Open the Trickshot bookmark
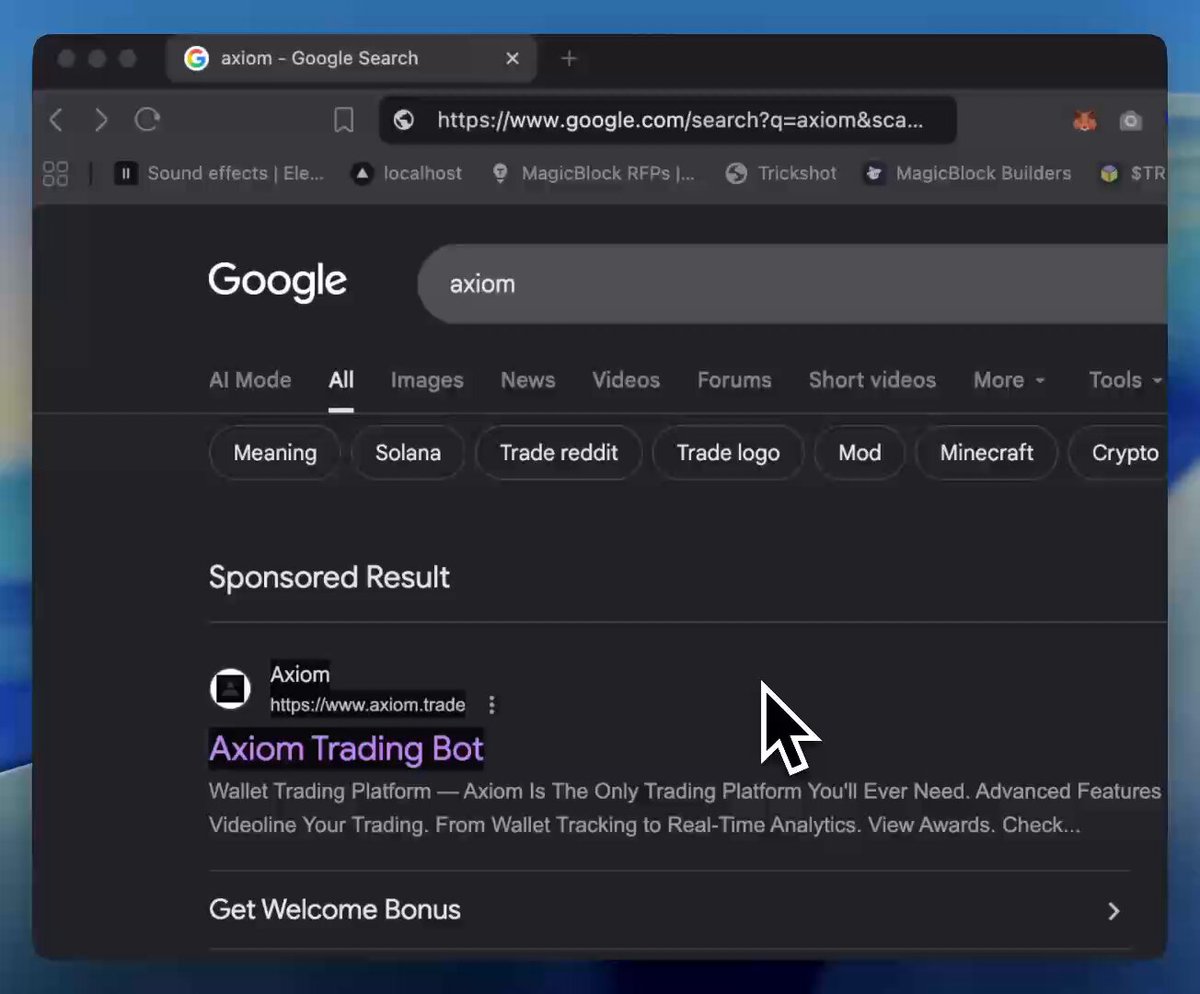This screenshot has height=994, width=1200. tap(781, 174)
